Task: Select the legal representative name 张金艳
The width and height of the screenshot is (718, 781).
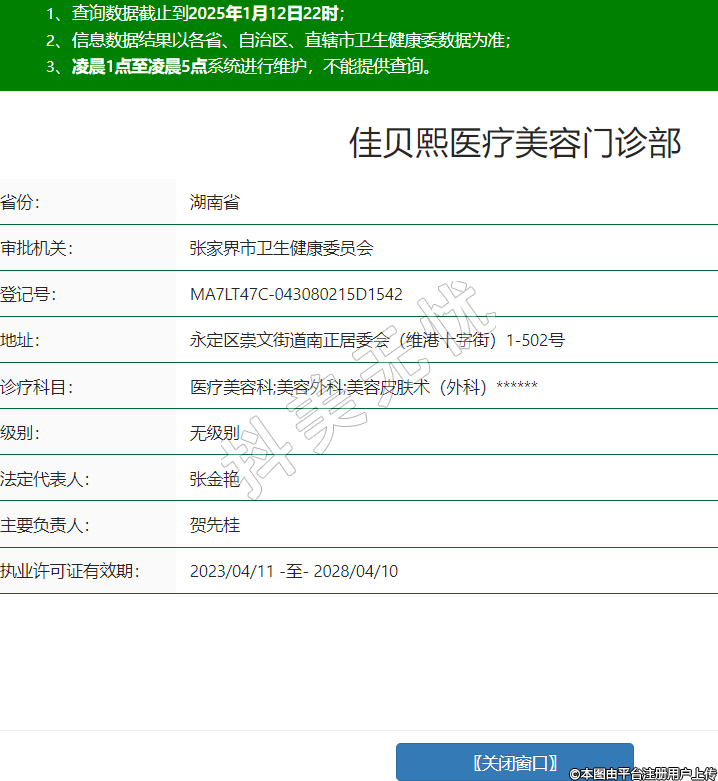Action: 215,479
